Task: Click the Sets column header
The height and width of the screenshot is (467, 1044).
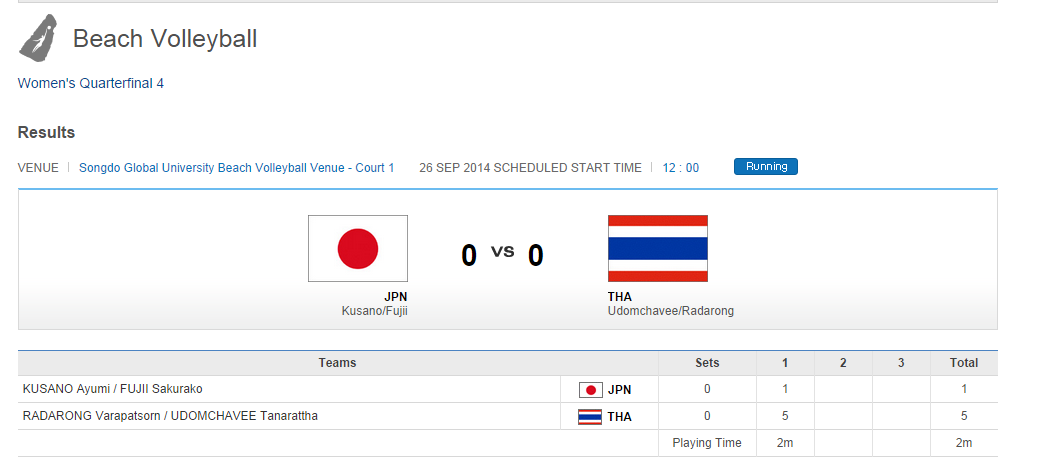Action: click(x=707, y=363)
